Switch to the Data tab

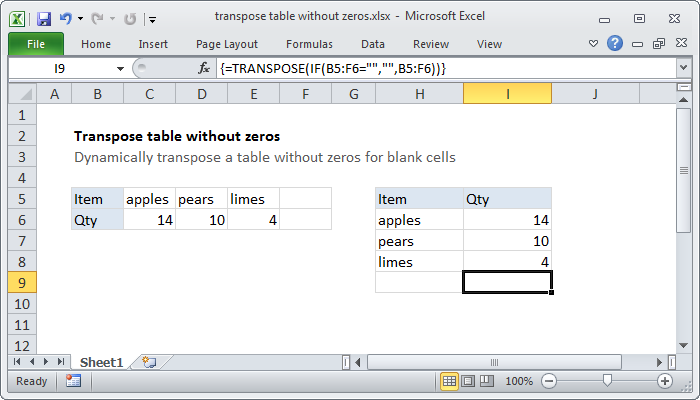point(373,44)
